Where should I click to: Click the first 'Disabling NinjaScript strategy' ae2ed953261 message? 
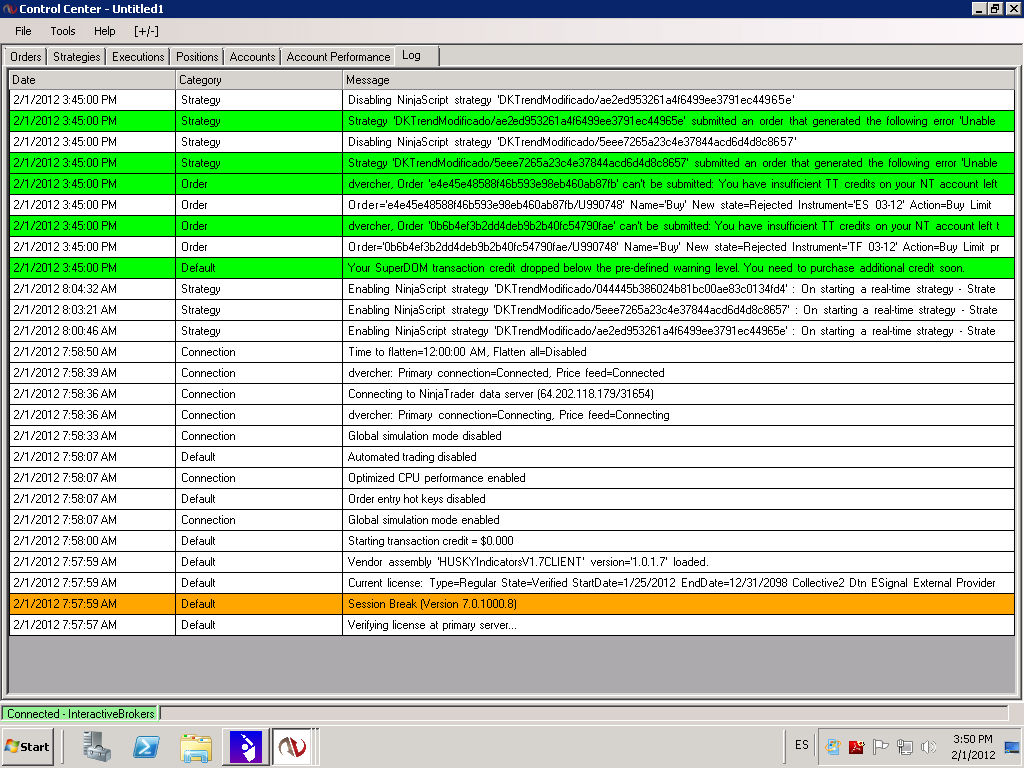679,100
